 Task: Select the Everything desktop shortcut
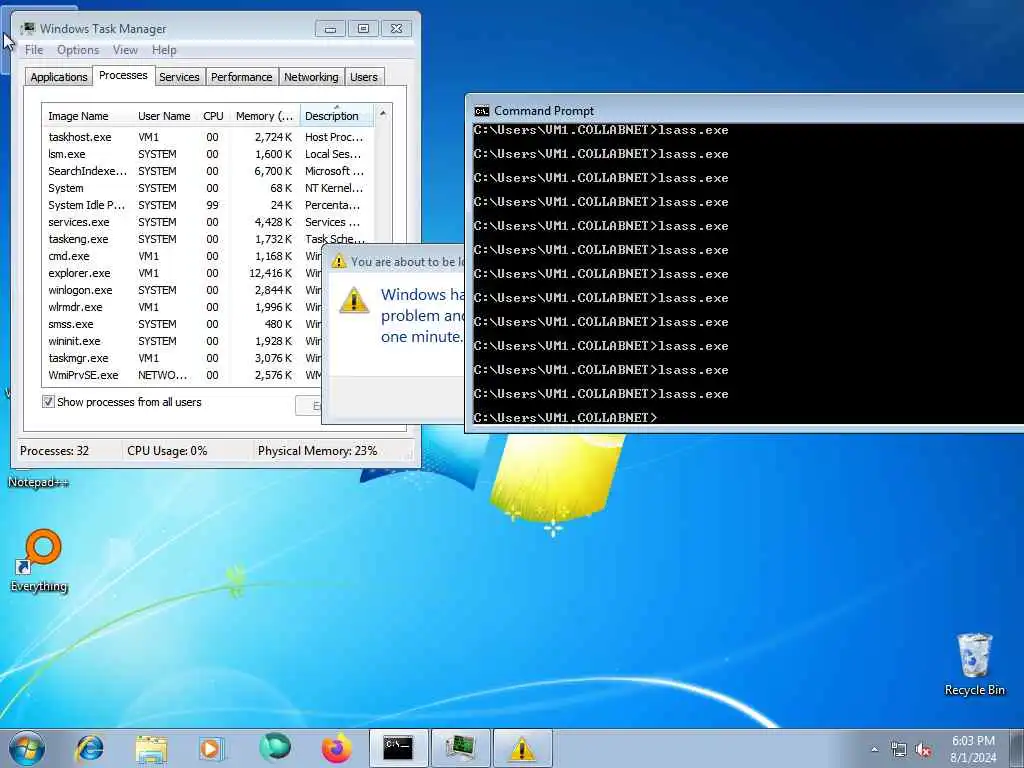[39, 560]
